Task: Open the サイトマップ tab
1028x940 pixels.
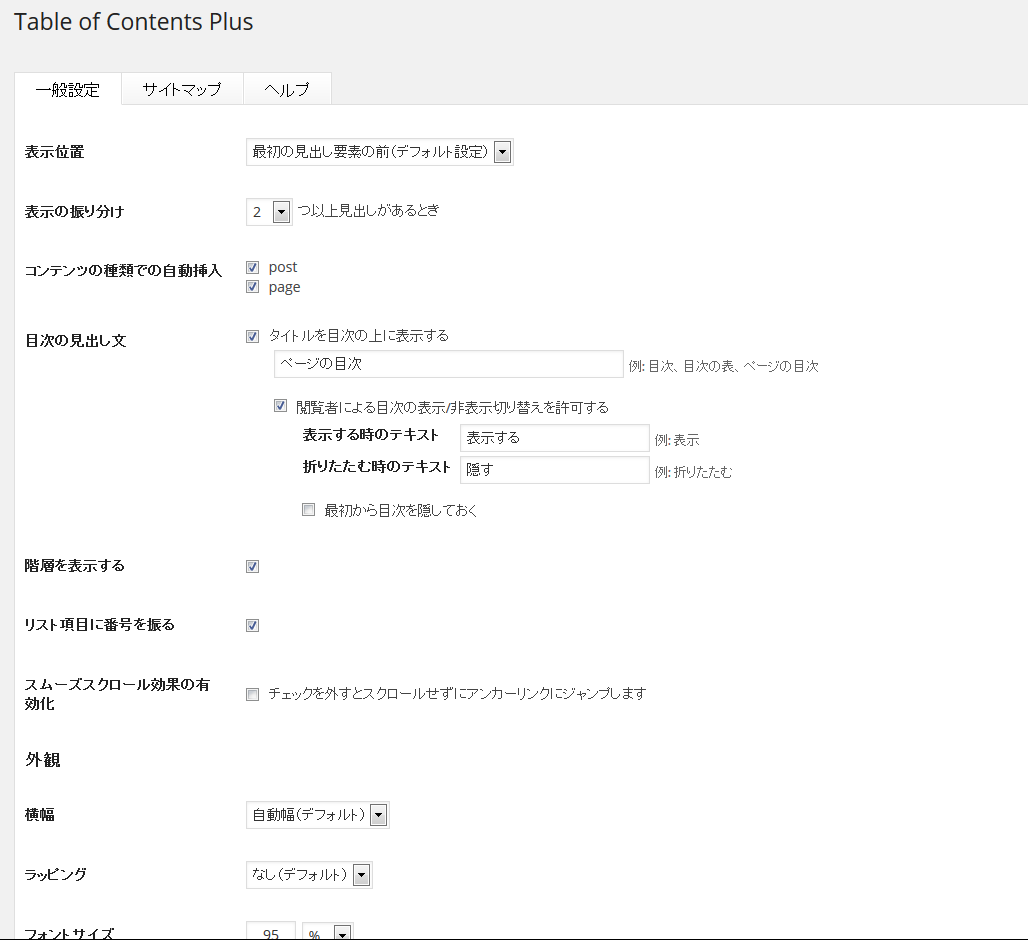Action: point(182,89)
